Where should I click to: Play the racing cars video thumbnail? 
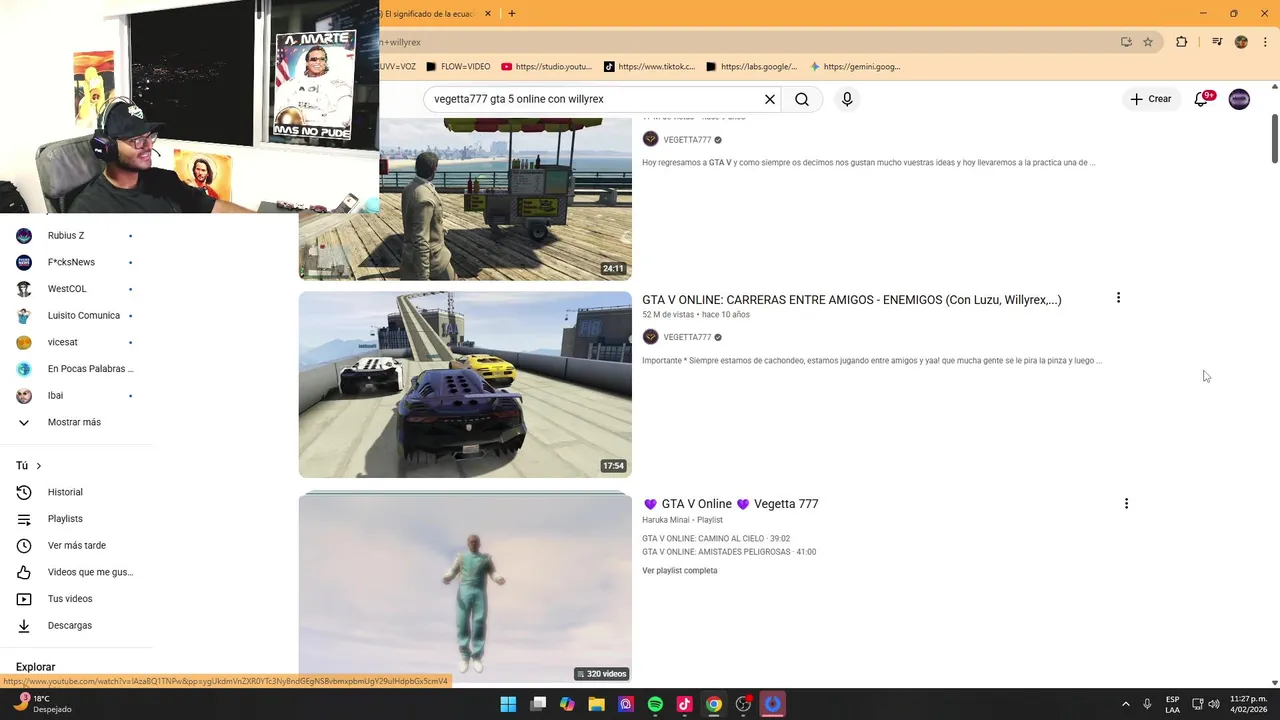point(465,384)
